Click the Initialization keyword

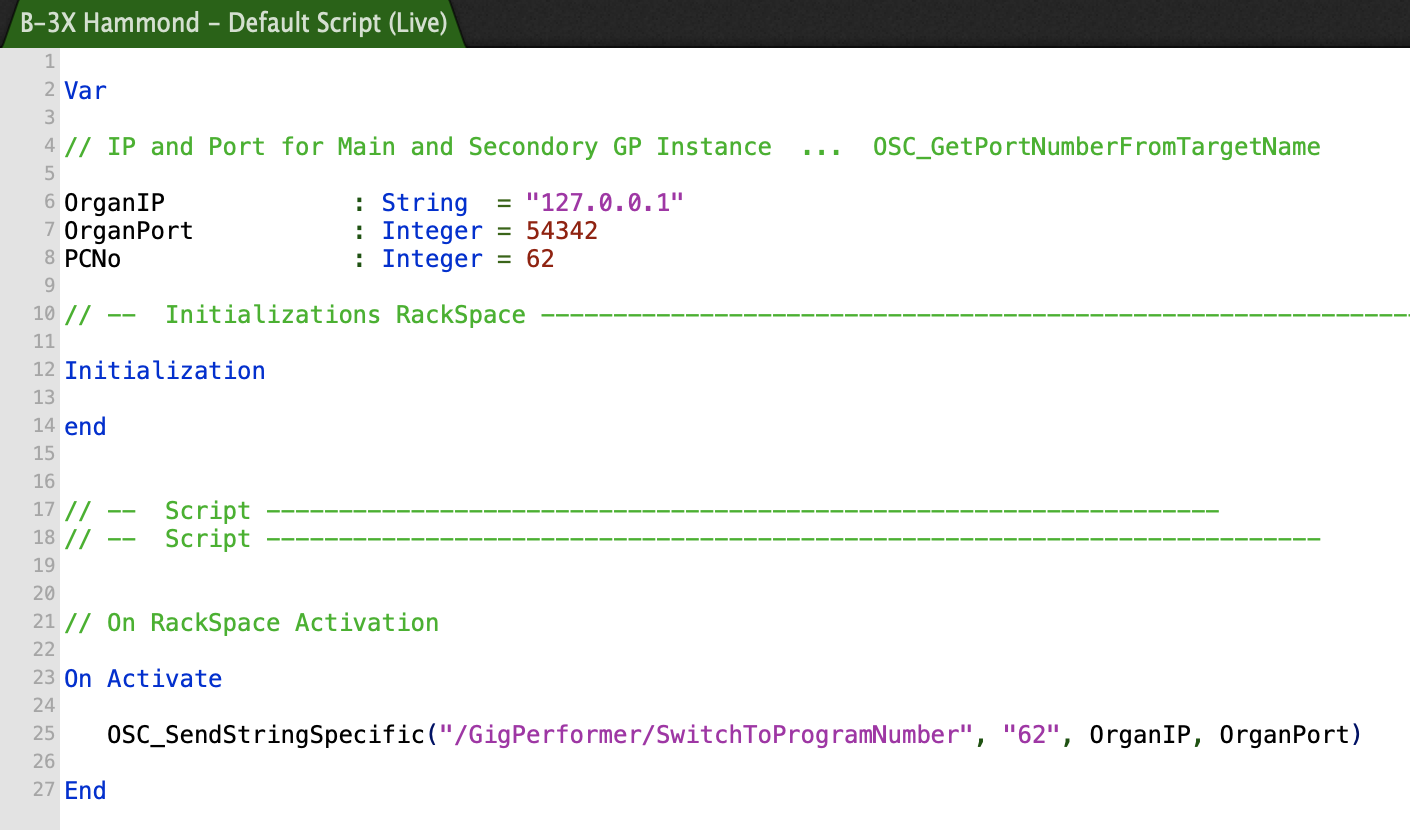tap(165, 371)
